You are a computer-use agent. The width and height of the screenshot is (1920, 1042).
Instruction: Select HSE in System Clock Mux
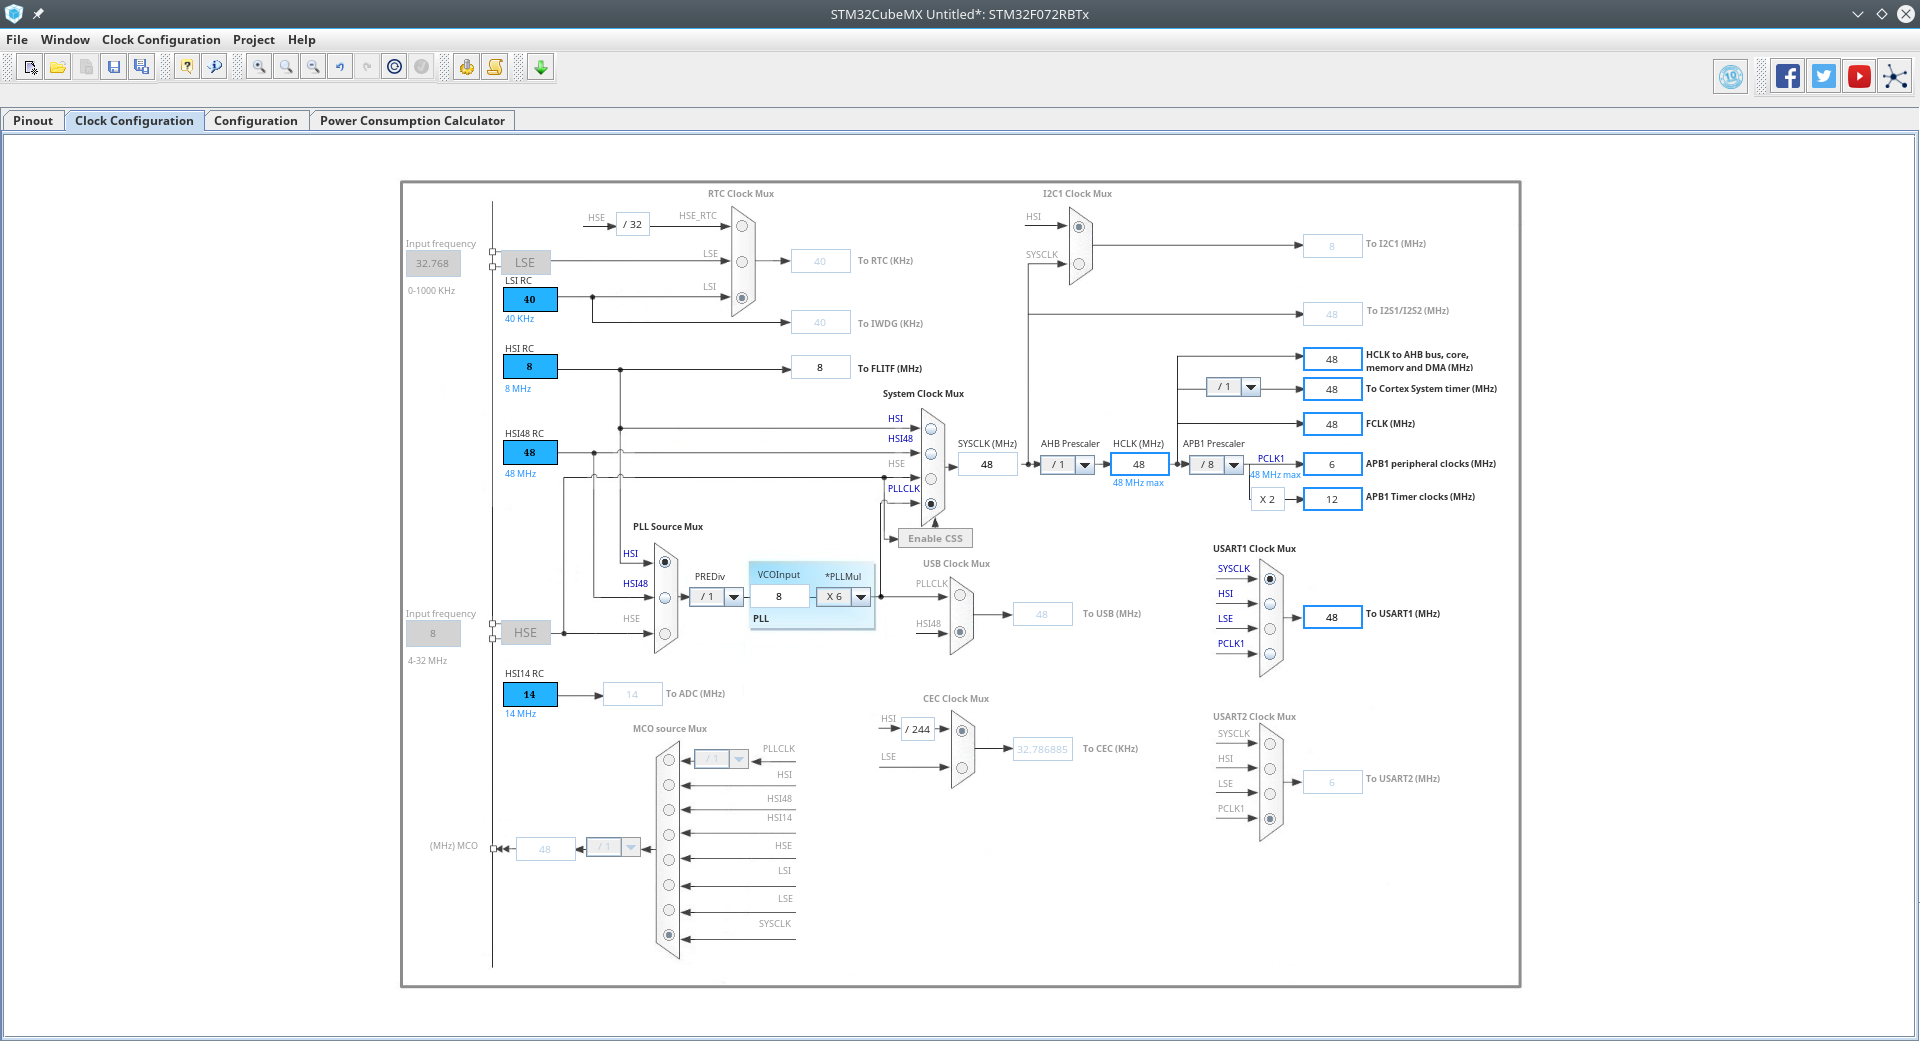click(931, 479)
